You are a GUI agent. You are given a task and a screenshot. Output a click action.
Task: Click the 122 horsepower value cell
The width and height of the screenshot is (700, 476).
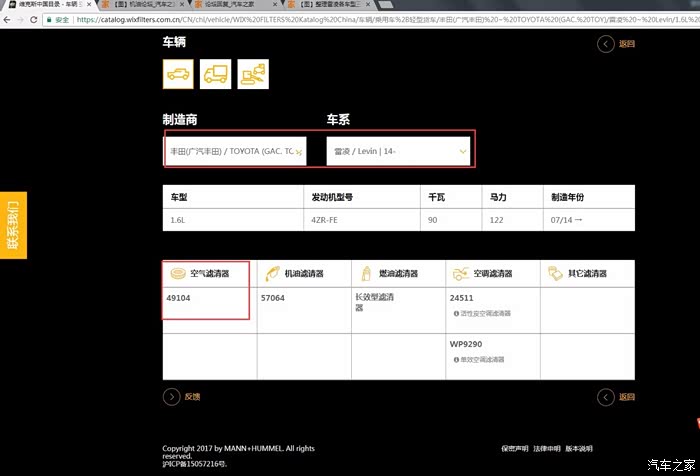coord(512,220)
